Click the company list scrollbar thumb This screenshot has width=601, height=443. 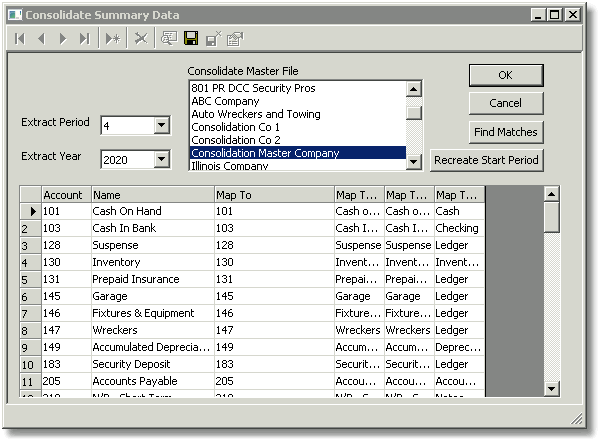click(x=414, y=113)
